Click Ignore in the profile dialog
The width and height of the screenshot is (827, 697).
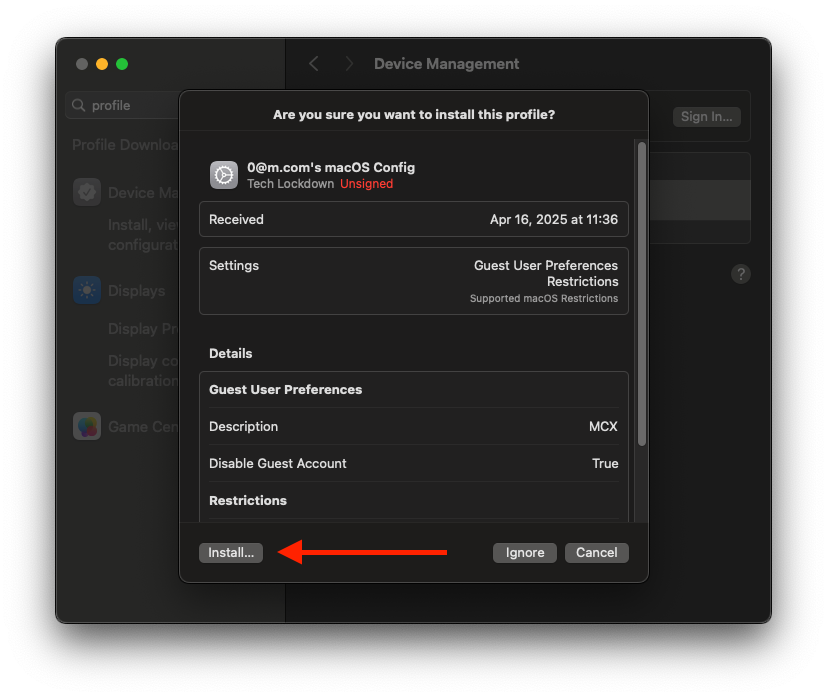525,553
